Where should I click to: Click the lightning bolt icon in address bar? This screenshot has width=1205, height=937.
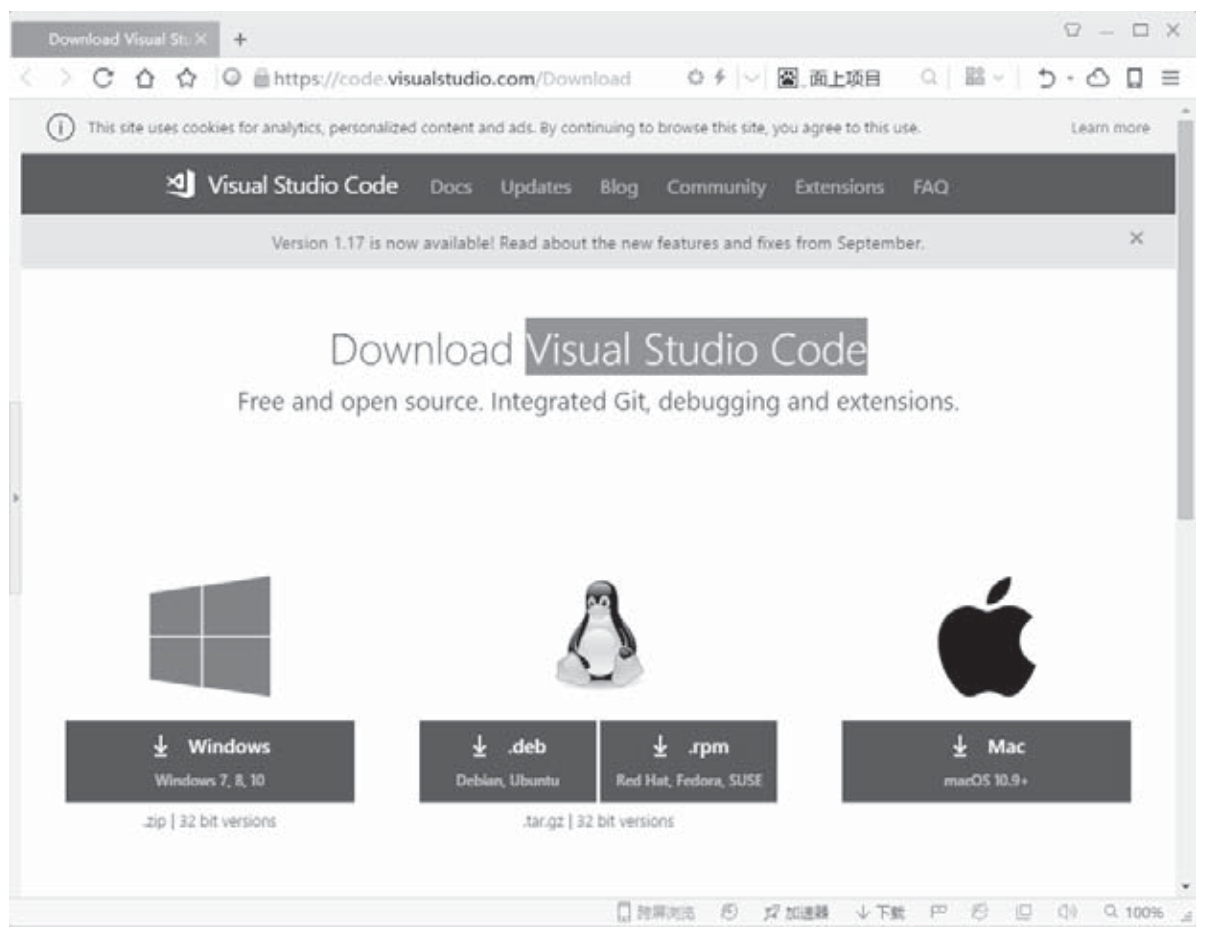718,79
